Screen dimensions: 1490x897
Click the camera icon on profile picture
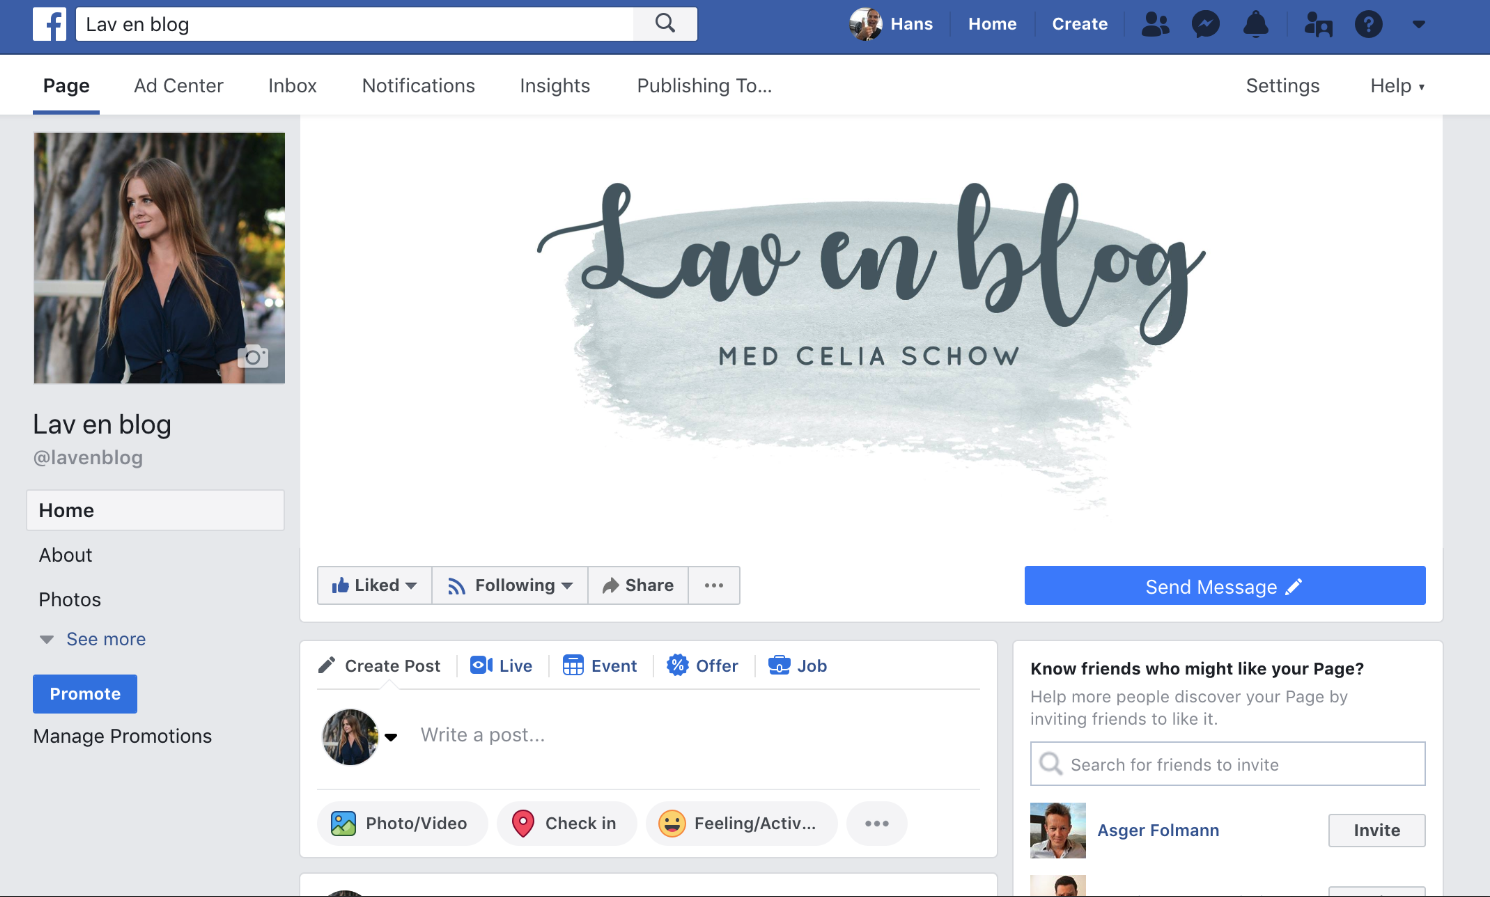coord(253,356)
